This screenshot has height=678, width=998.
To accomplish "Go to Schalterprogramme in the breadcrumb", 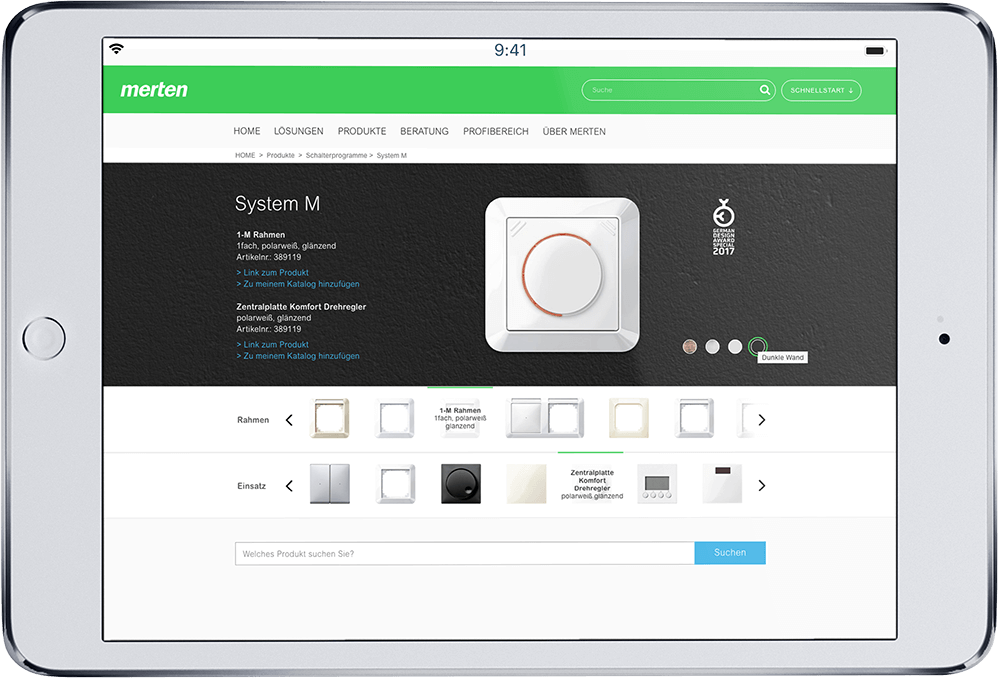I will 336,155.
